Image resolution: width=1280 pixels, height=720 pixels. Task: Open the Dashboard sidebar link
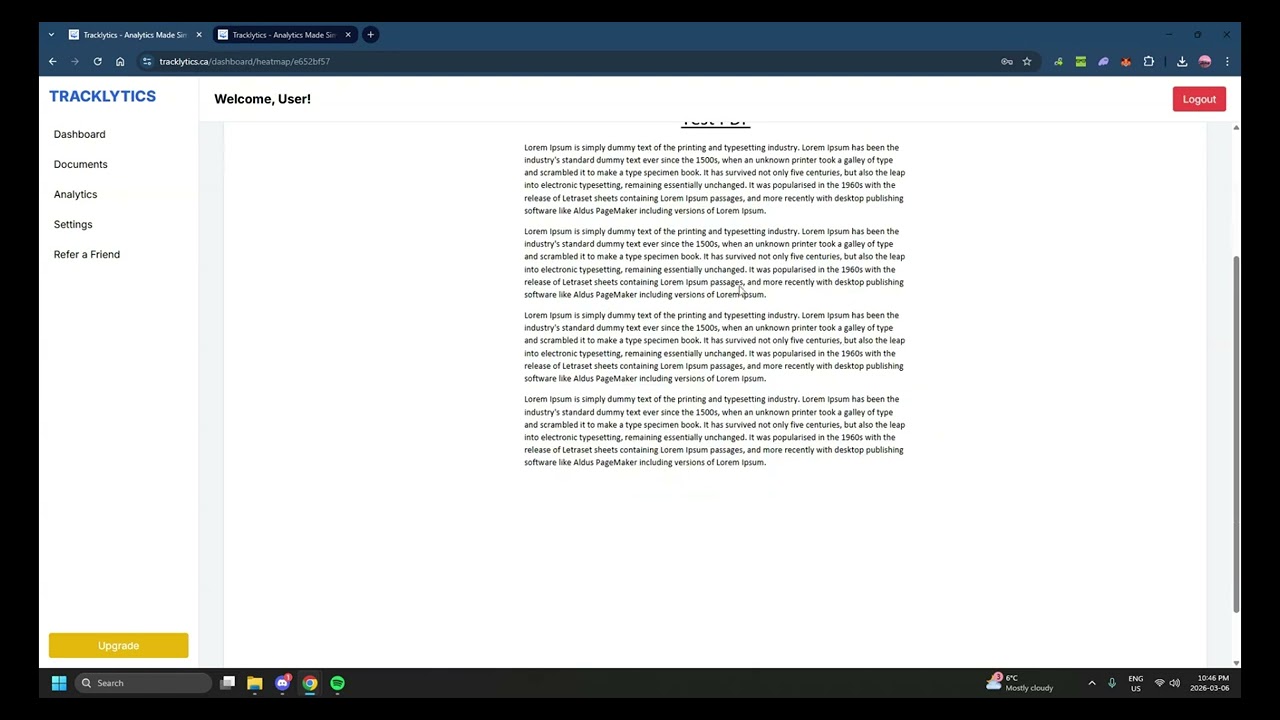[79, 134]
